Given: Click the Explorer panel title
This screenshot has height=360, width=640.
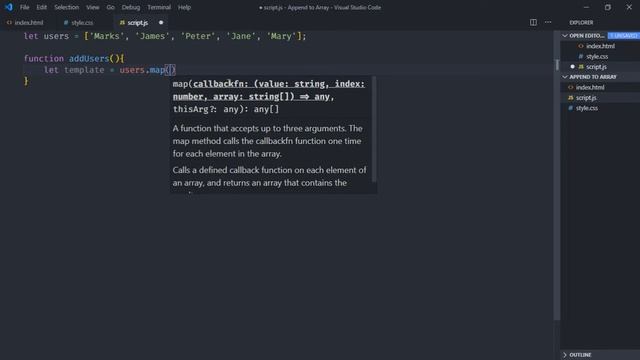Looking at the screenshot, I should pos(581,22).
